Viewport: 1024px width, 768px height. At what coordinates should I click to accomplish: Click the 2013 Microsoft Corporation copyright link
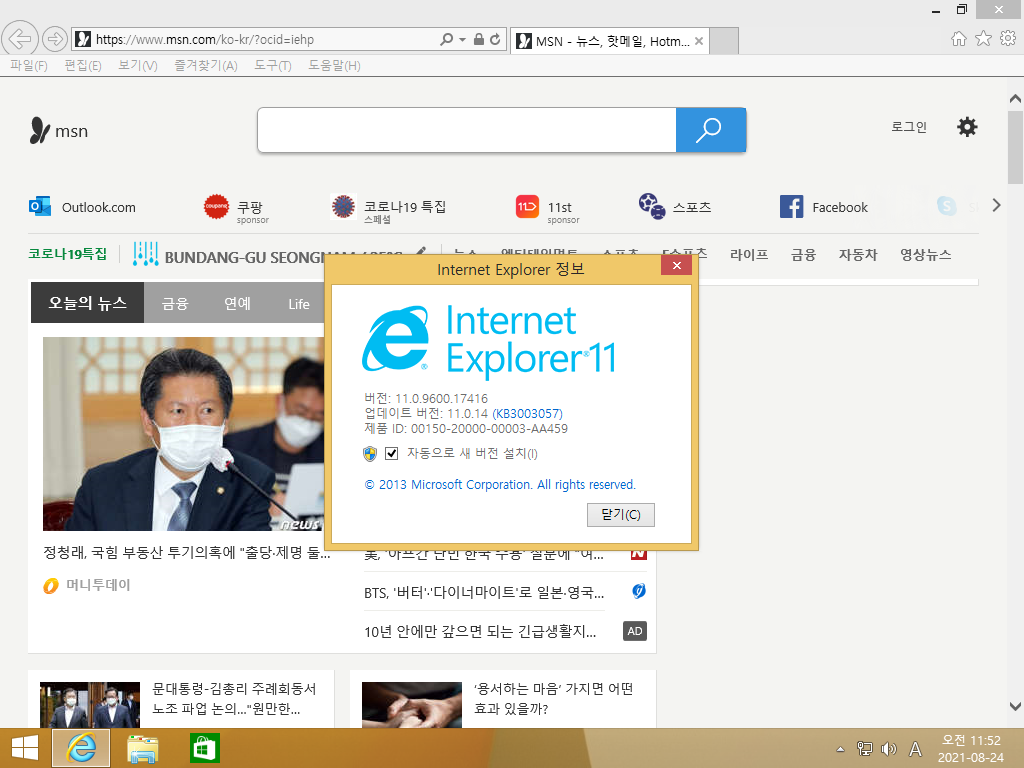[x=500, y=485]
